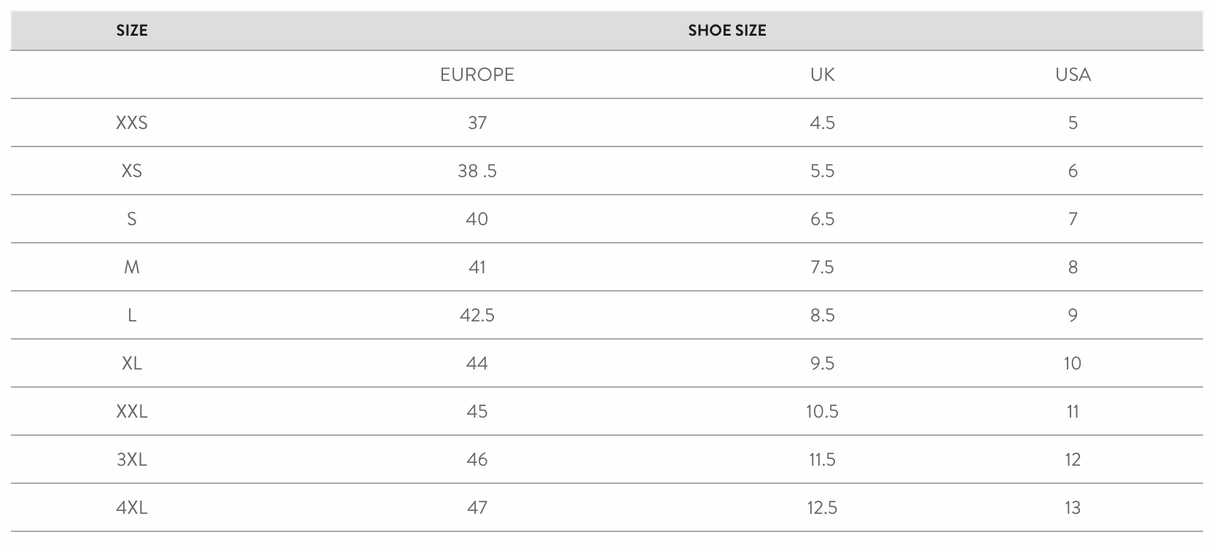
Task: Click the SIZE column header
Action: click(131, 31)
